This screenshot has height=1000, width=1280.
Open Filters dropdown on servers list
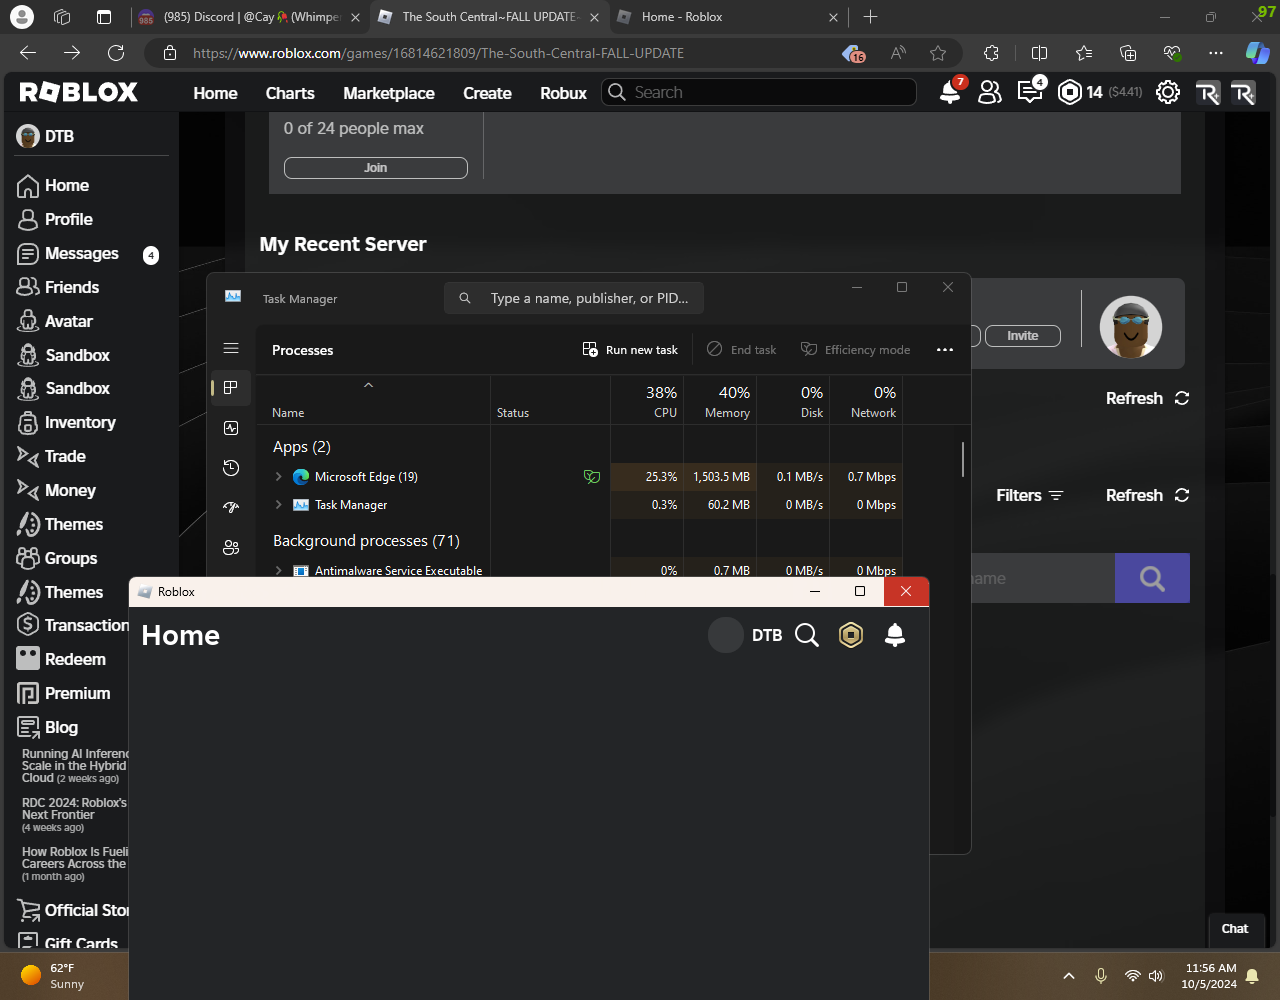1030,495
